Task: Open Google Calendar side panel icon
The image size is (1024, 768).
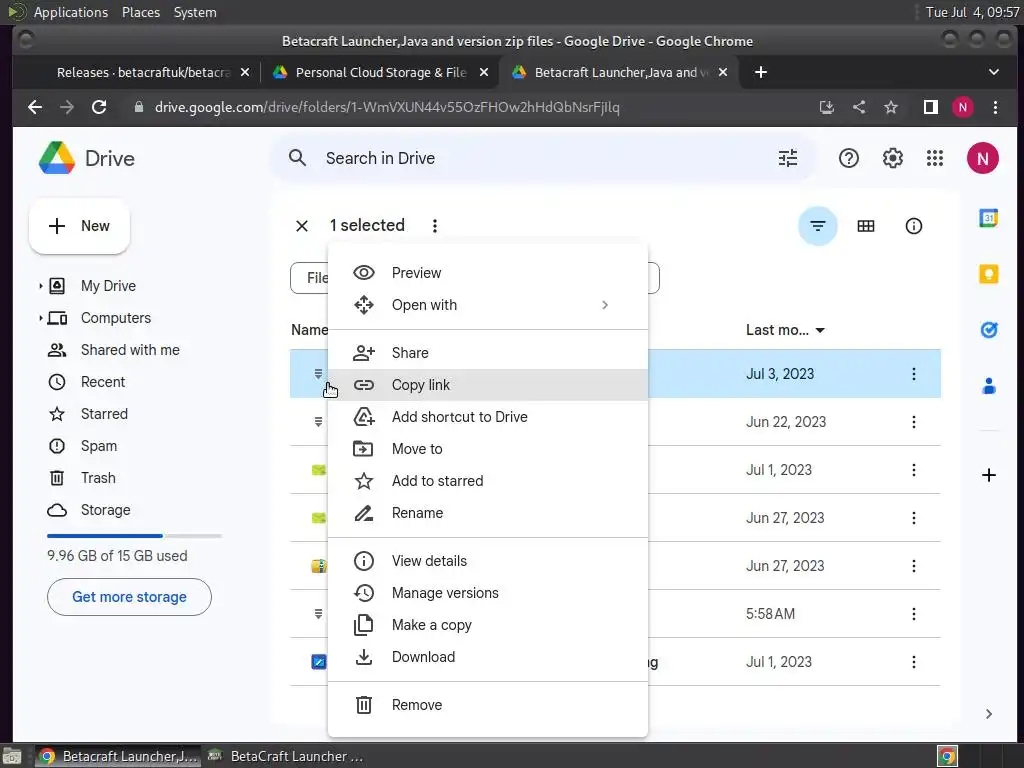Action: point(989,218)
